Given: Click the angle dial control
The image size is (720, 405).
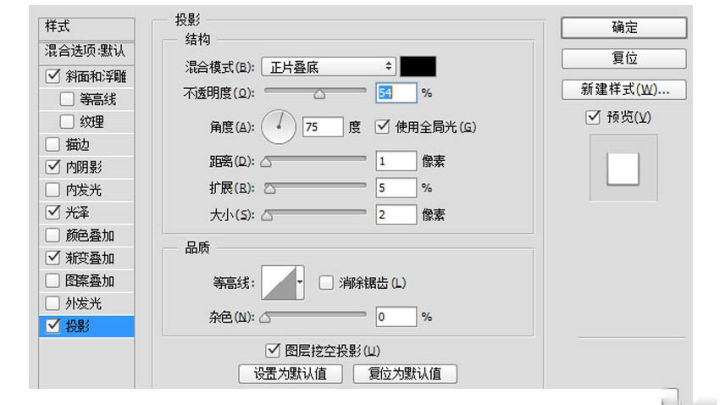Looking at the screenshot, I should [x=279, y=127].
